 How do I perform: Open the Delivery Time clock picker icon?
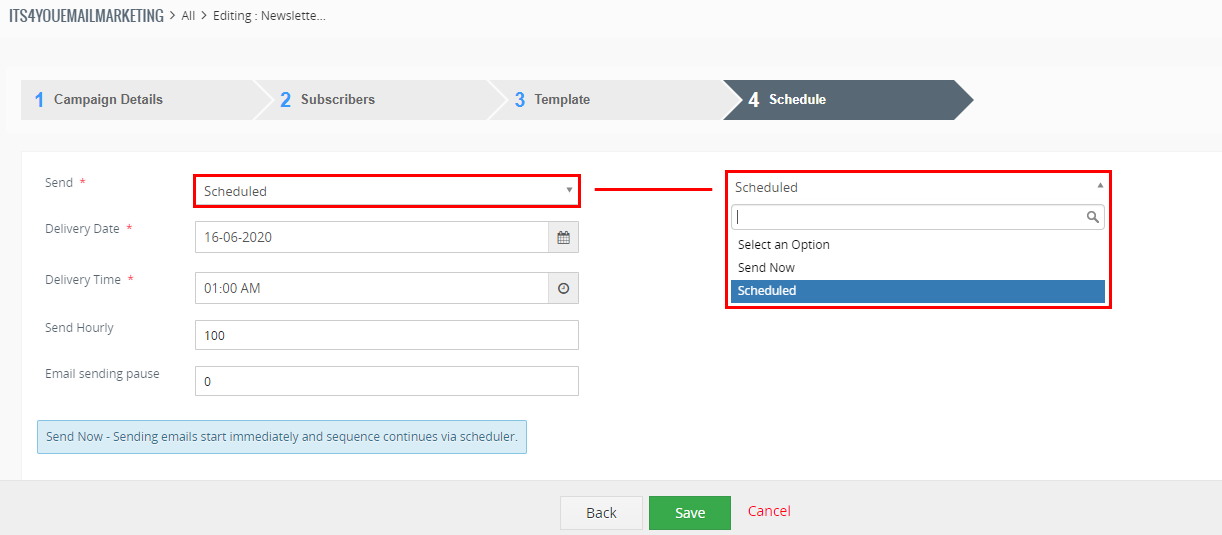point(563,288)
